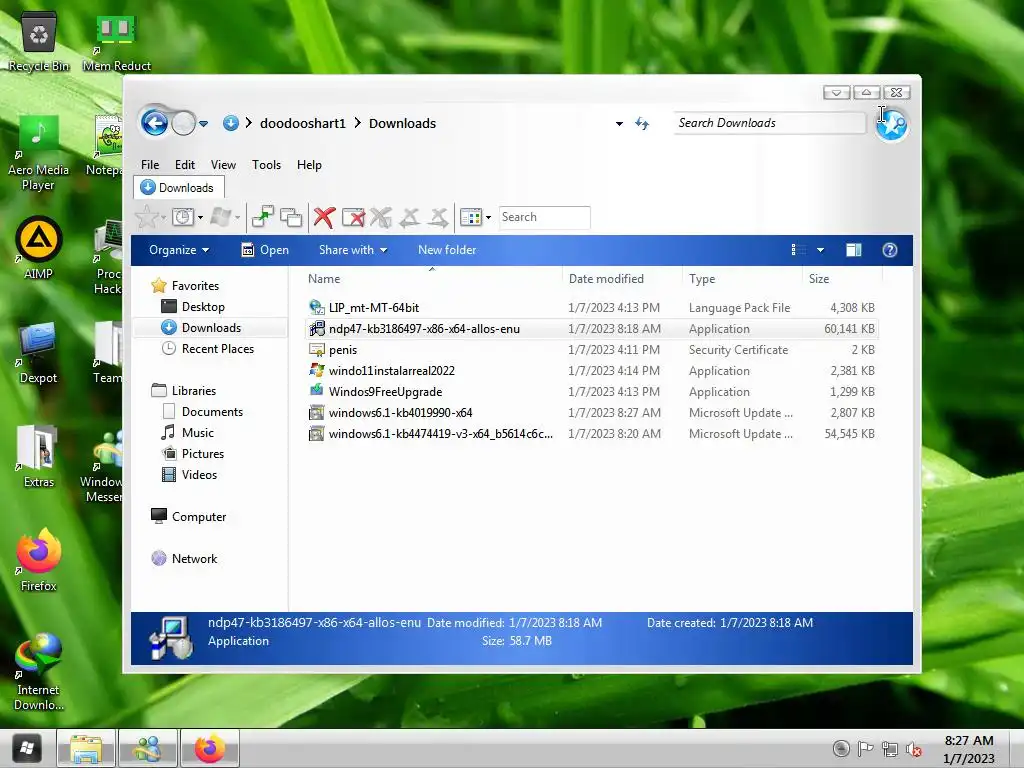The image size is (1024, 768).
Task: Click the multicolor window plugin icon
Action: (x=471, y=217)
